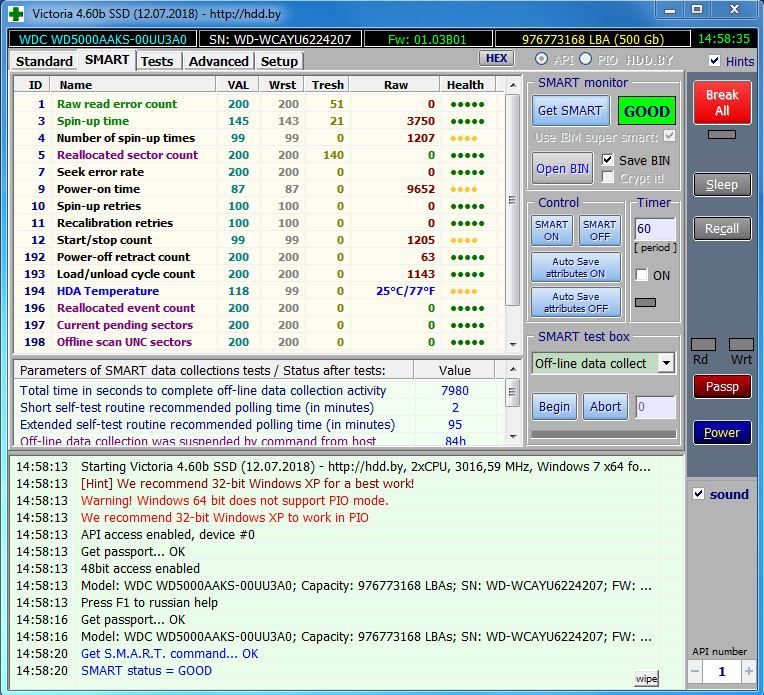Select the Raw read error count row
Image resolution: width=764 pixels, height=695 pixels.
tap(259, 104)
